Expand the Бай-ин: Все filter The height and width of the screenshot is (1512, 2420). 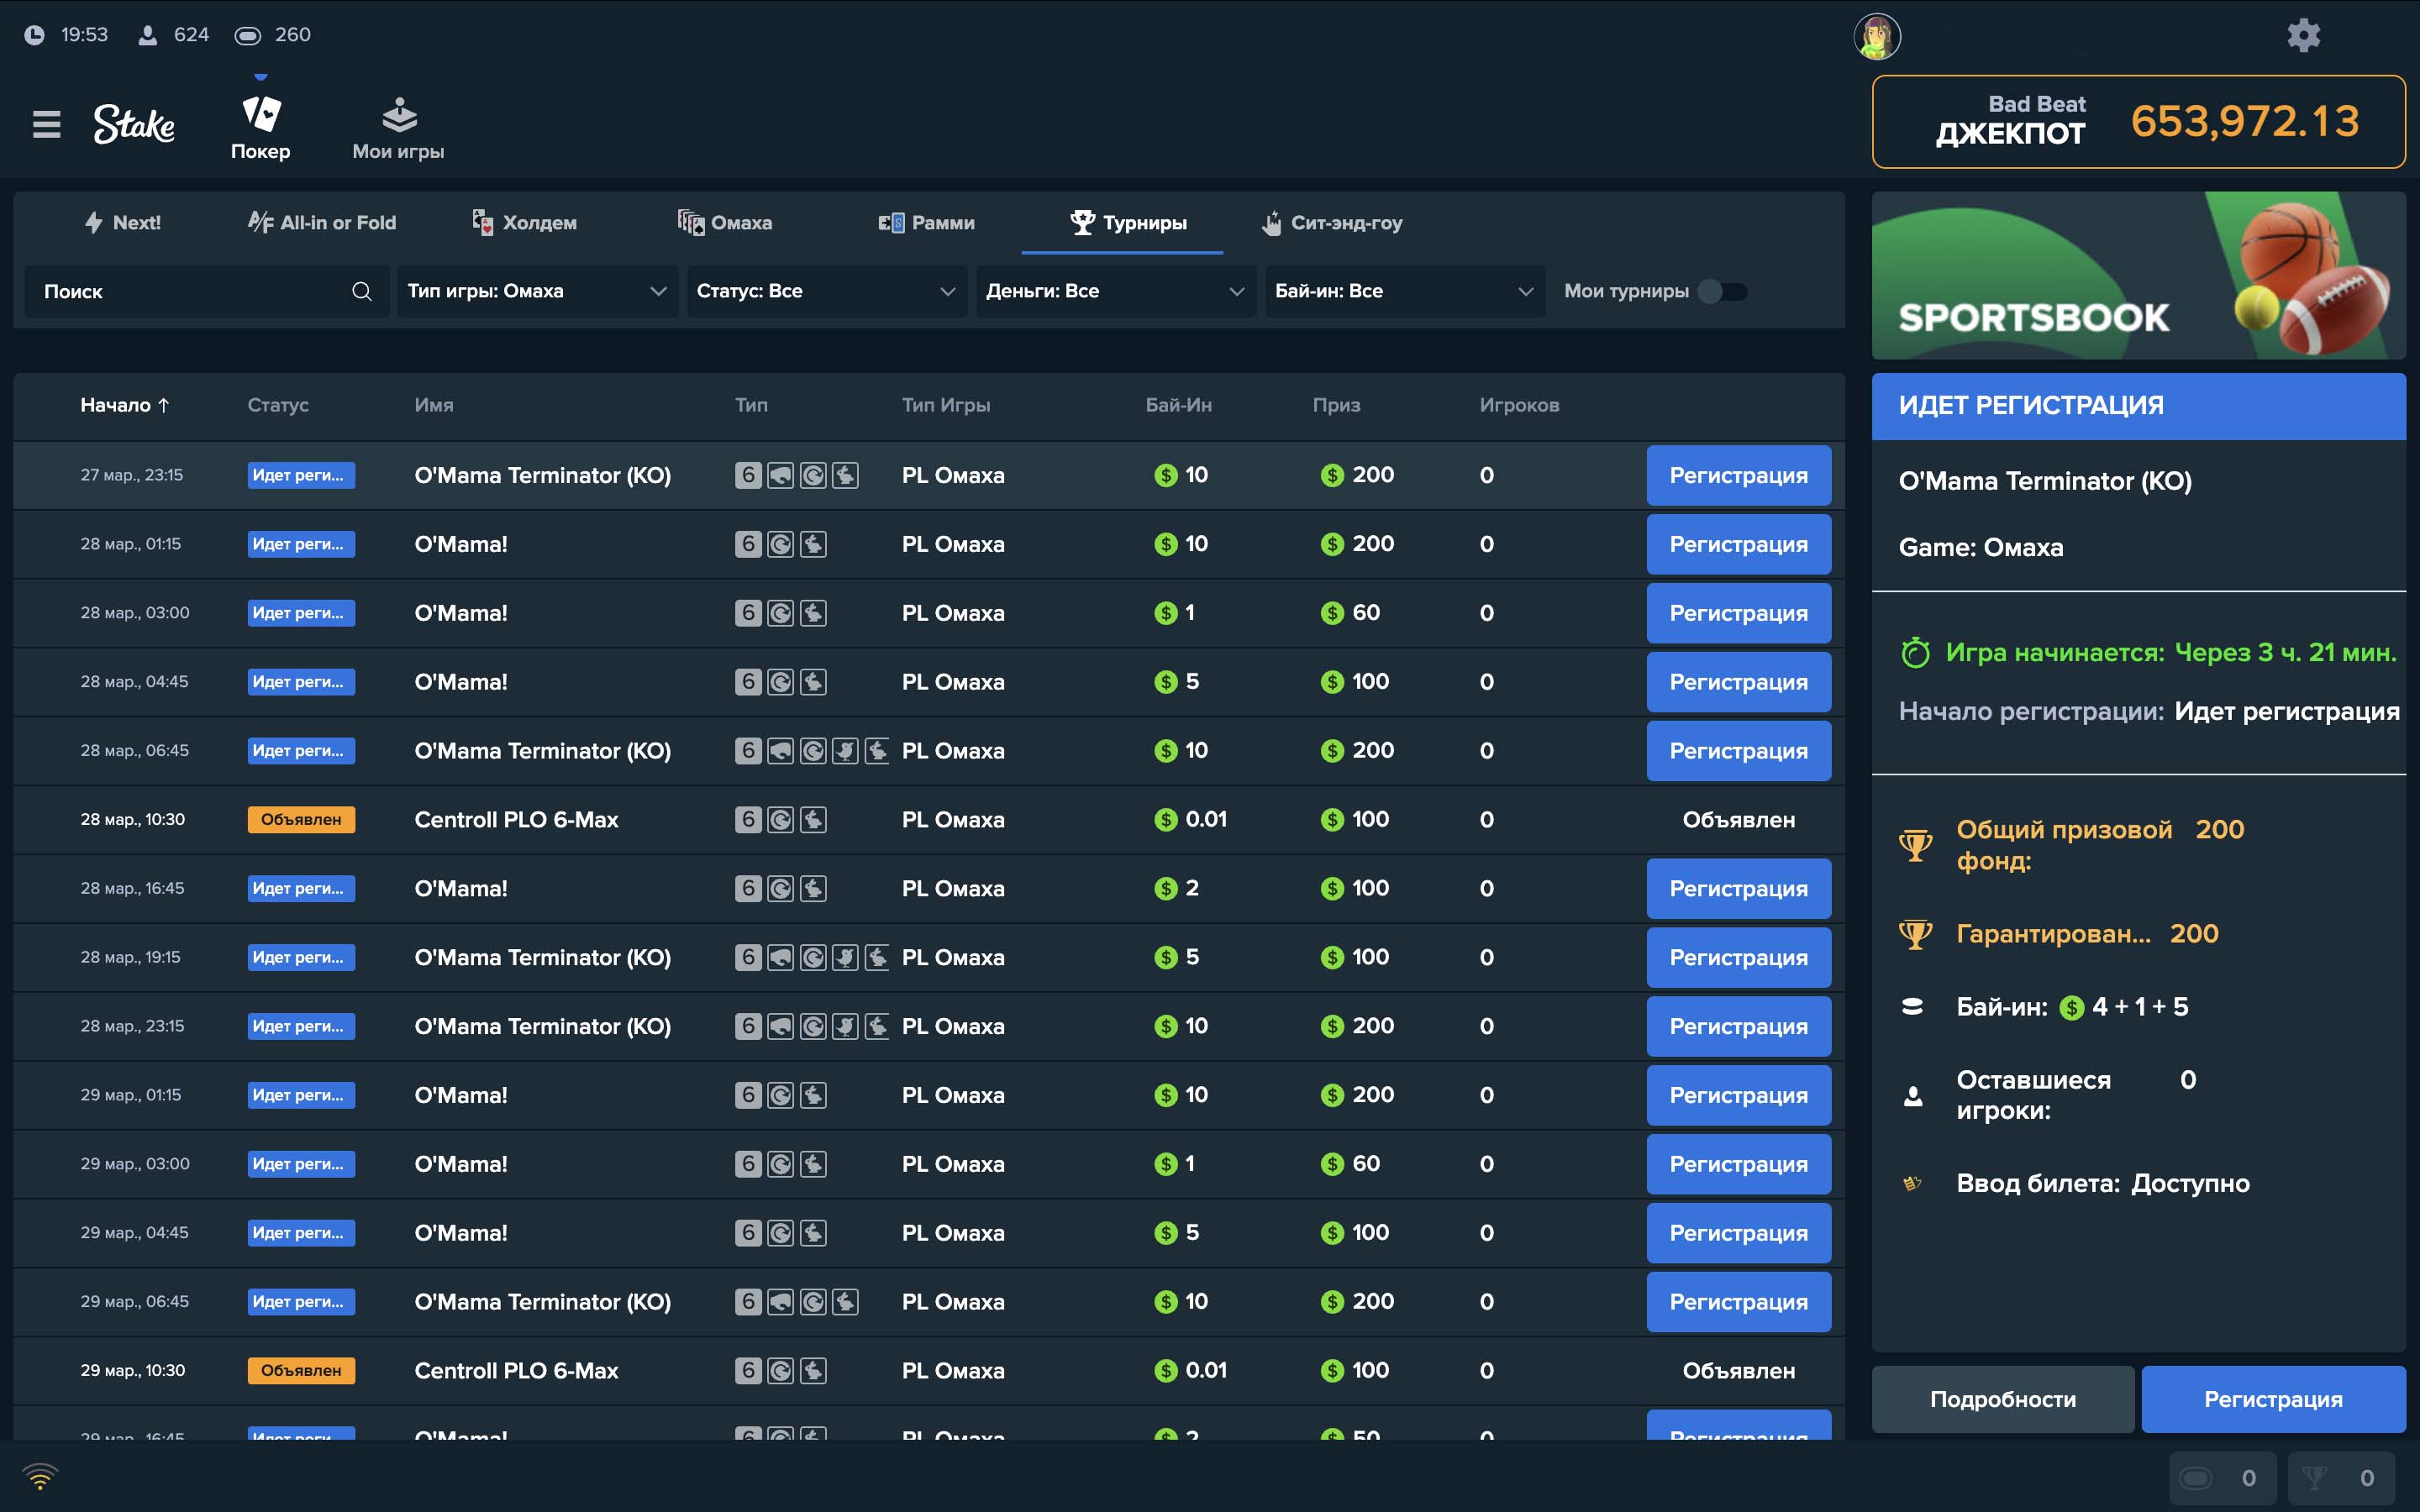click(1404, 291)
